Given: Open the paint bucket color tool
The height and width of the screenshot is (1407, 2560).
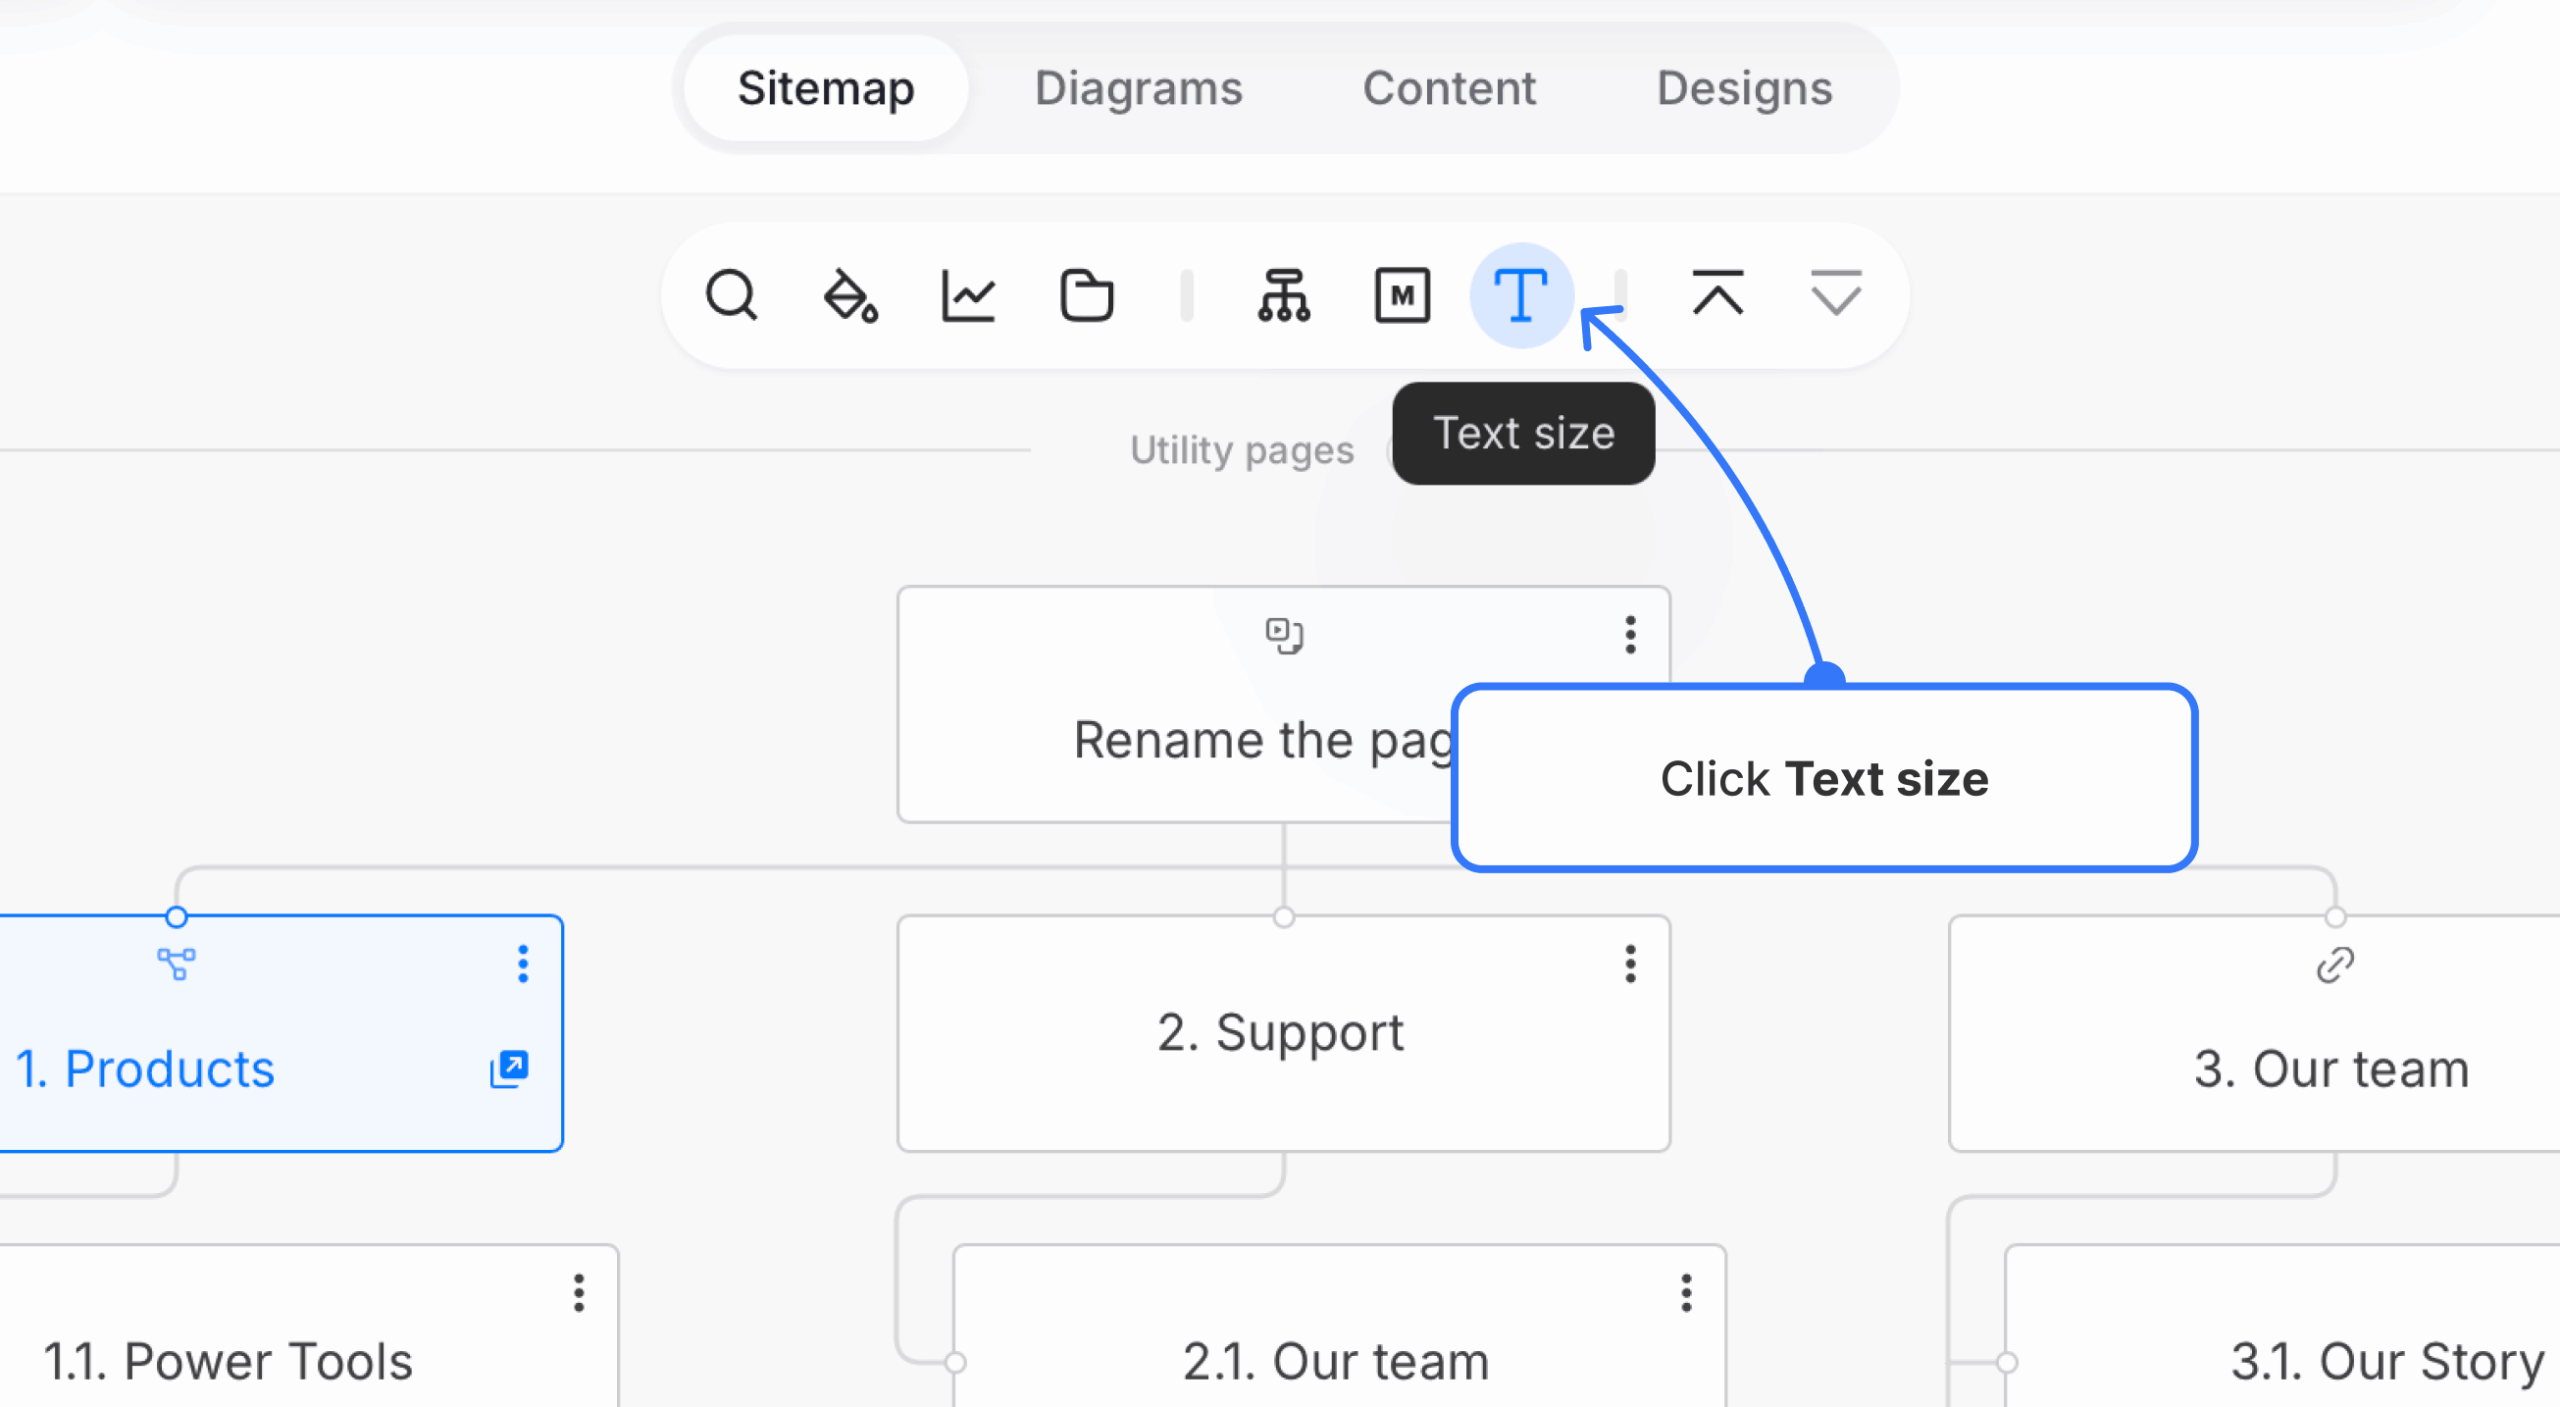Looking at the screenshot, I should click(850, 296).
